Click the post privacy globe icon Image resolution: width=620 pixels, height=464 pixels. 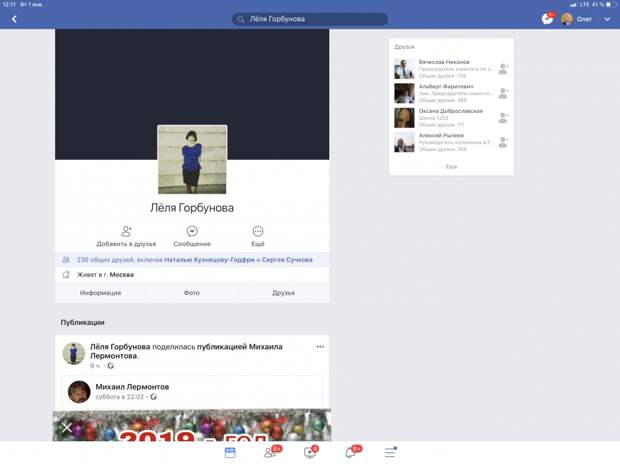pyautogui.click(x=111, y=366)
